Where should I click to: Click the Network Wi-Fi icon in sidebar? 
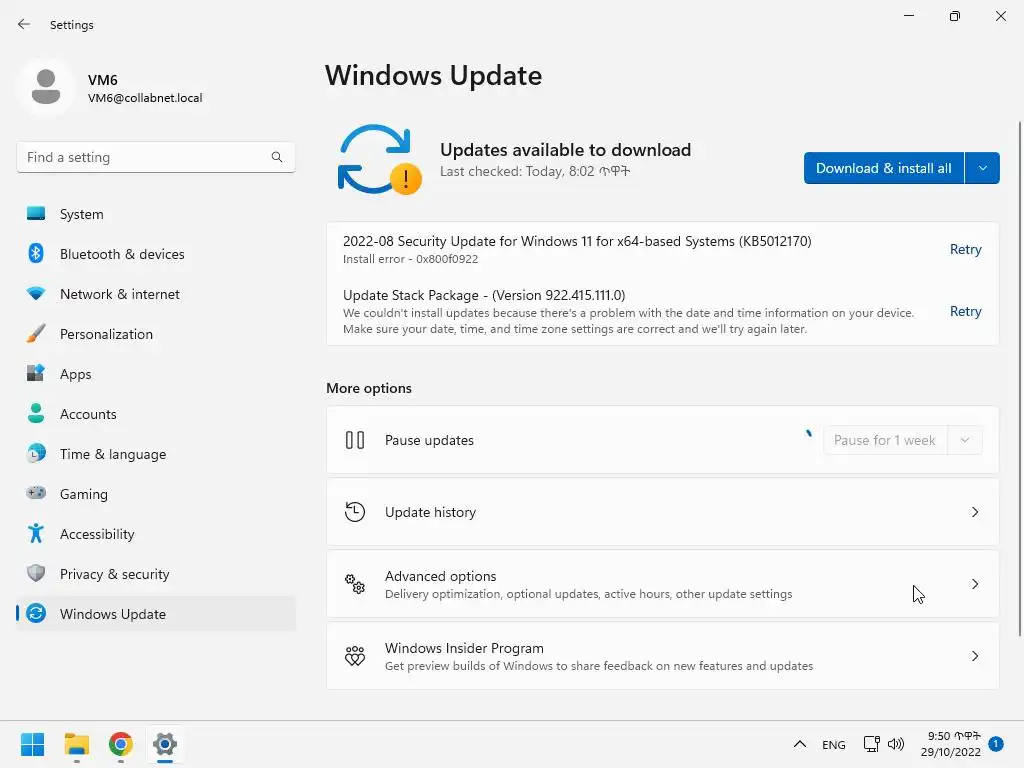point(36,294)
